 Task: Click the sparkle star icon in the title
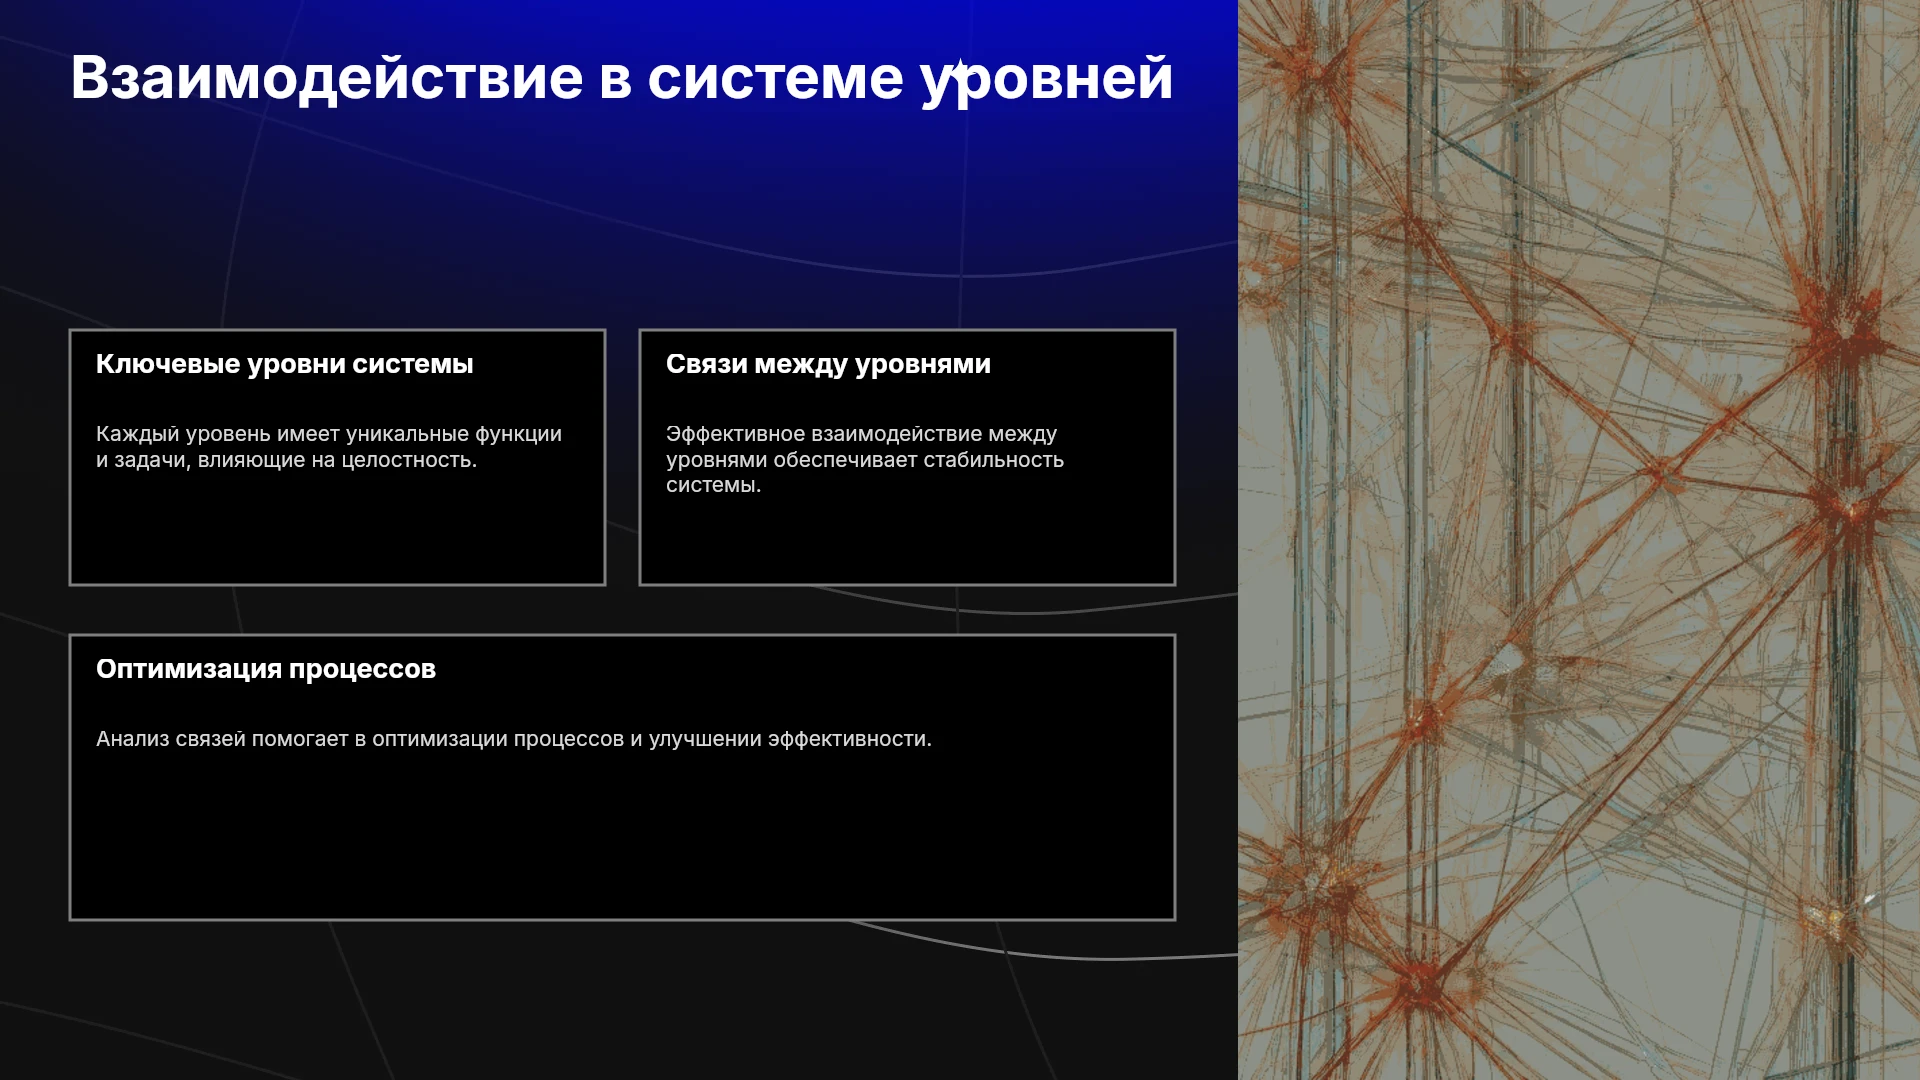(x=958, y=70)
